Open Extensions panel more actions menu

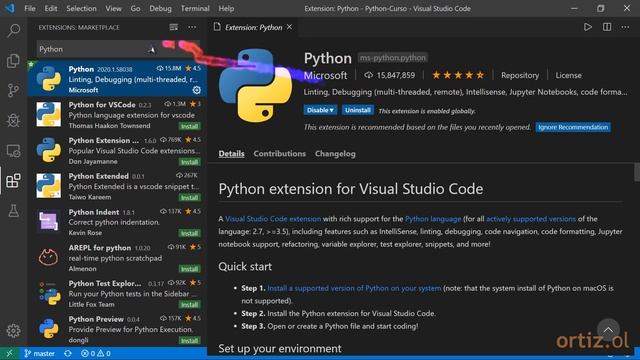[x=192, y=27]
